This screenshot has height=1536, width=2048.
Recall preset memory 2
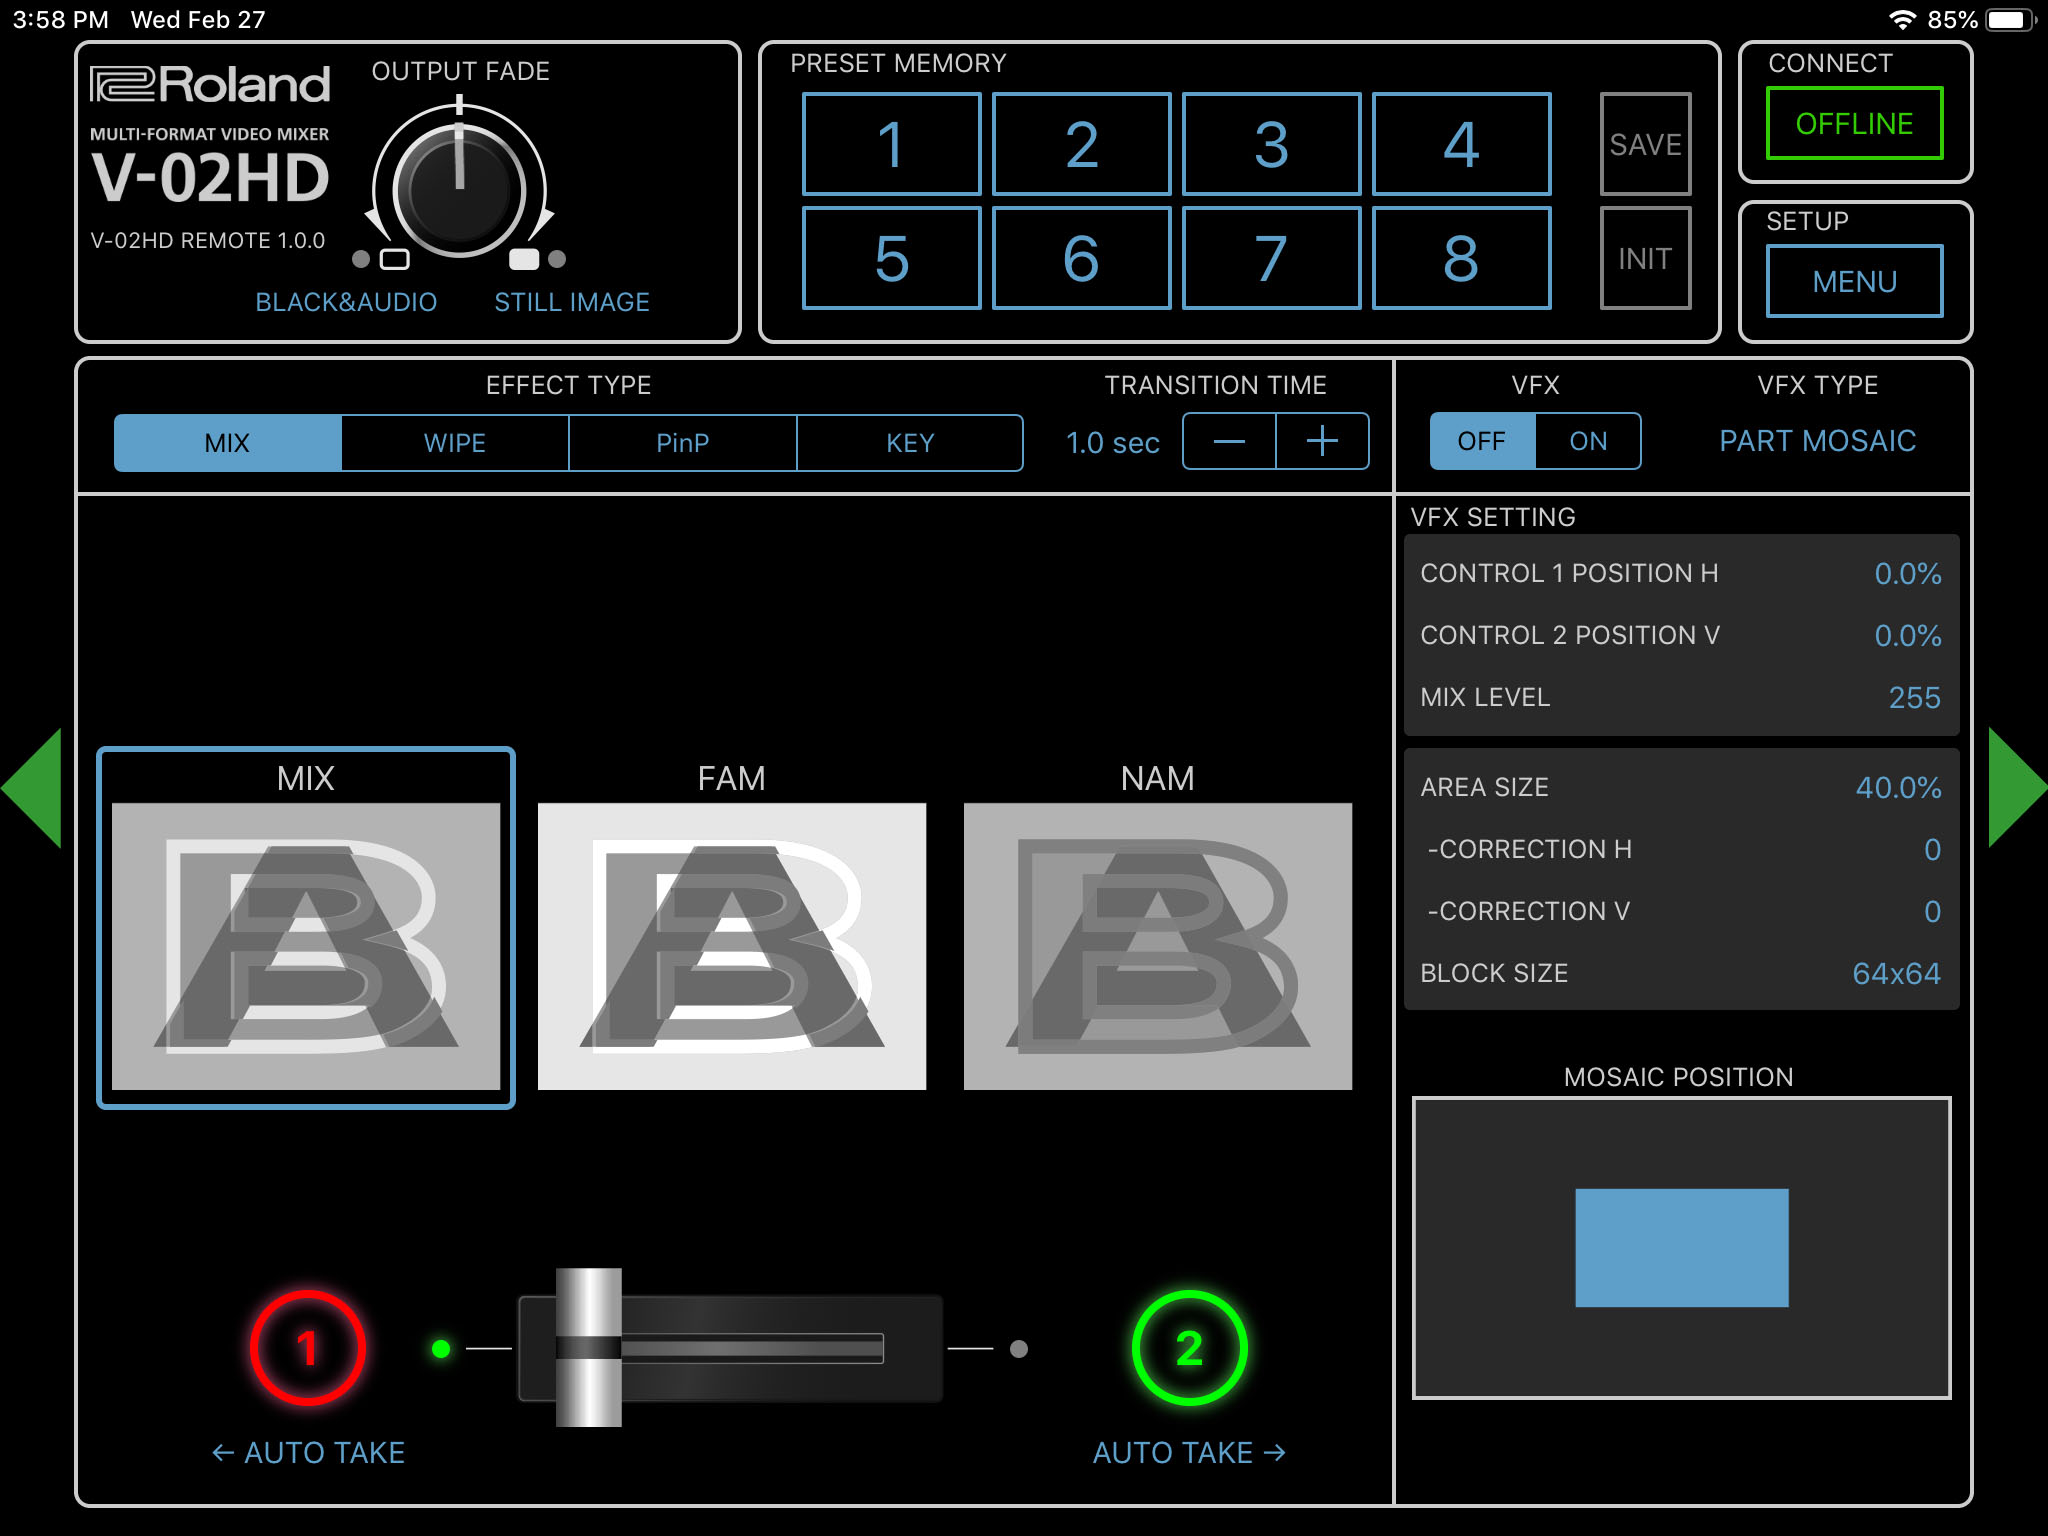point(1081,144)
